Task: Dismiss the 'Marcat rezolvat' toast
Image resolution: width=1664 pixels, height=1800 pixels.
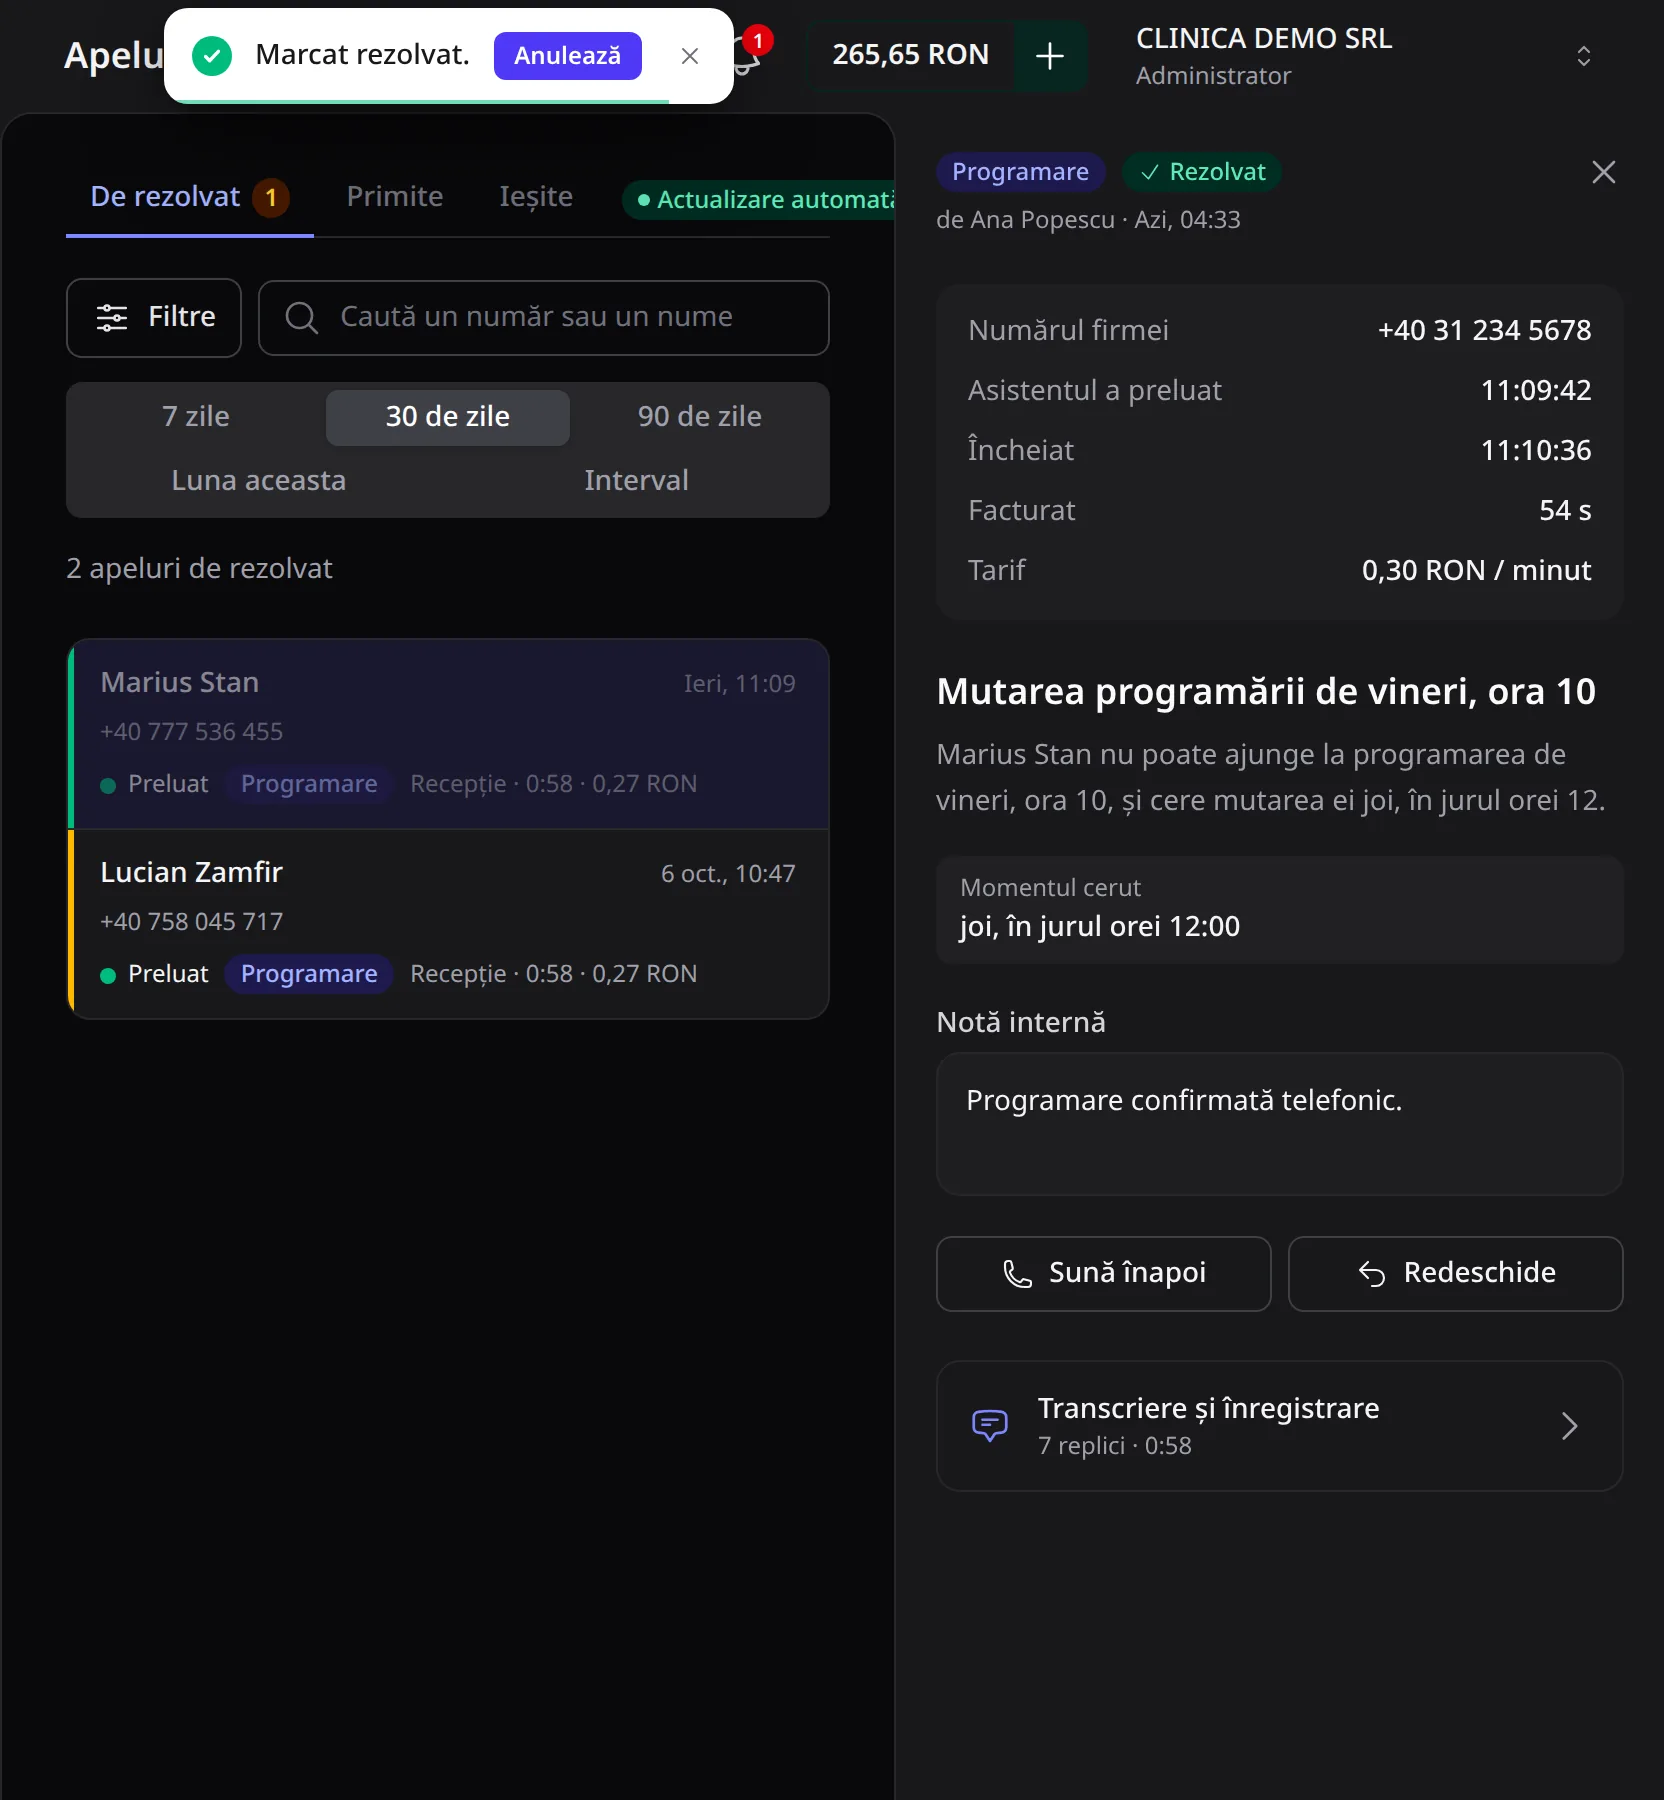Action: pos(690,56)
